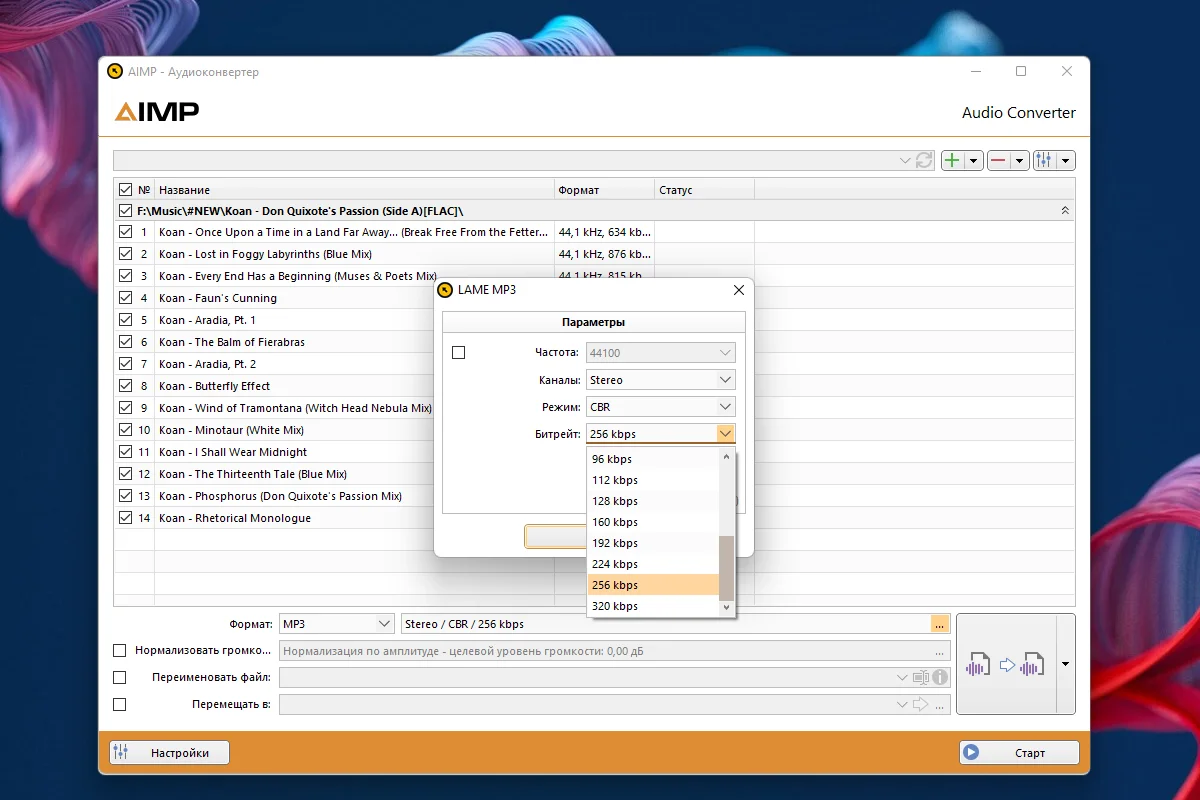Open the Частота 44100 dropdown

tap(661, 353)
